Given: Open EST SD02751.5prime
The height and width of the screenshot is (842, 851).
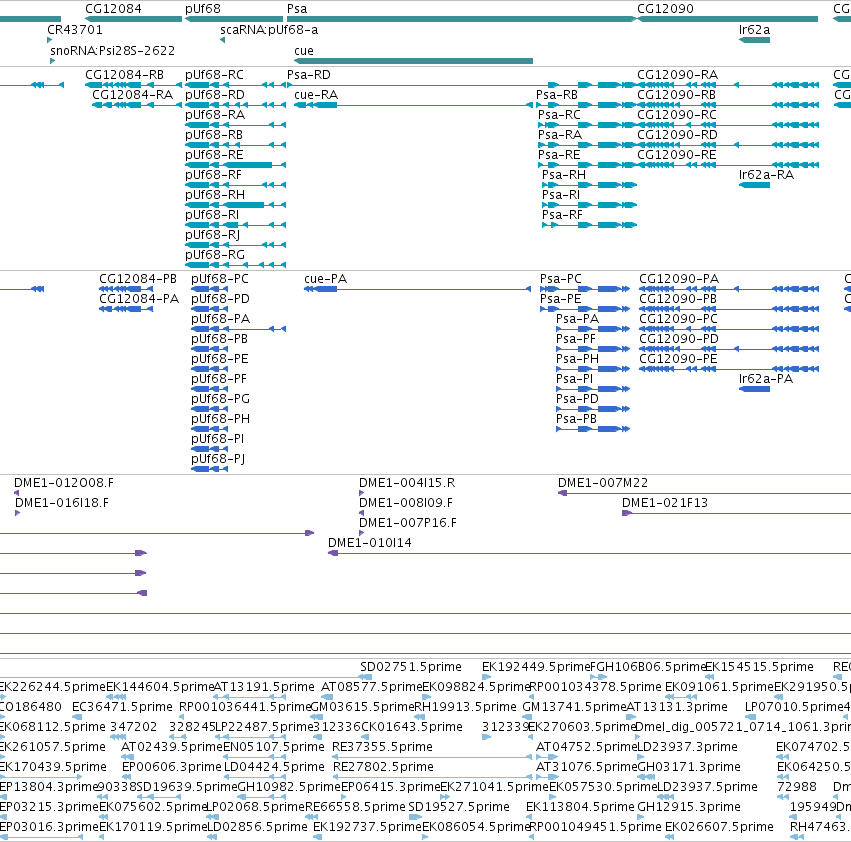Looking at the screenshot, I should tap(411, 667).
